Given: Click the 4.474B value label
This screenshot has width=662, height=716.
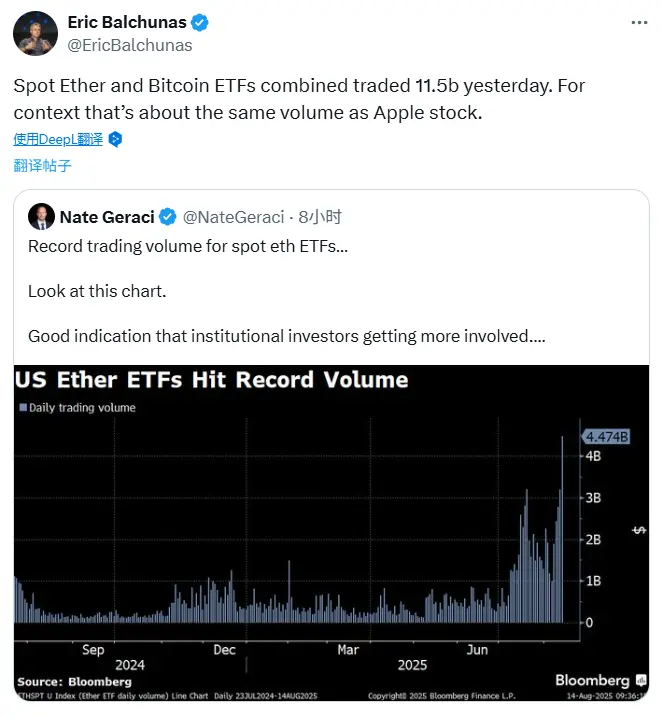Looking at the screenshot, I should [606, 437].
